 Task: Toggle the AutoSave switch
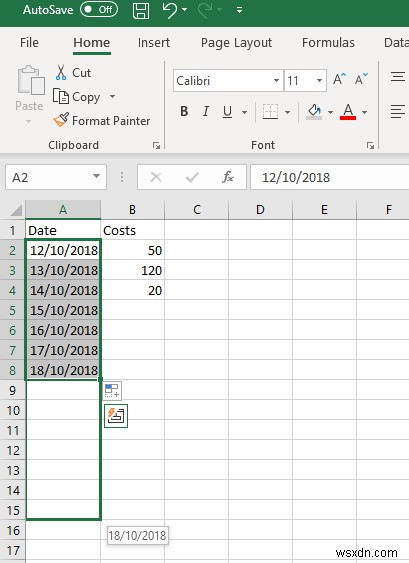(x=99, y=9)
